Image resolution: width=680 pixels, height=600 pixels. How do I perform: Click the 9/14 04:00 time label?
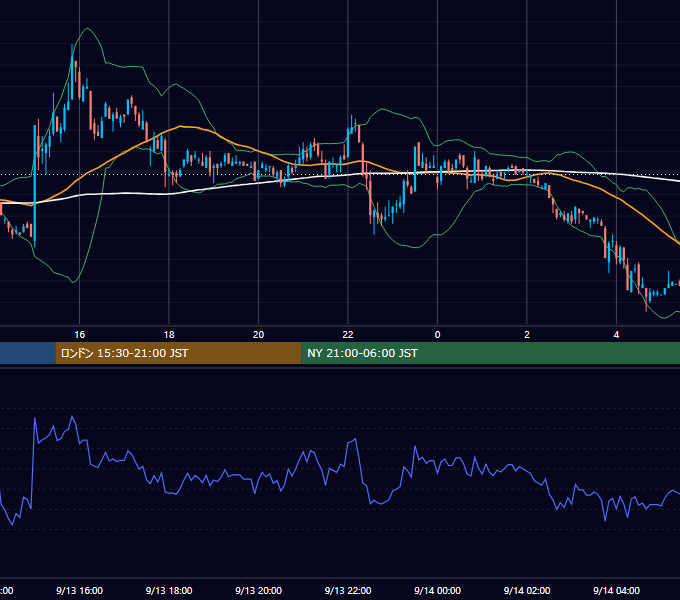coord(616,590)
